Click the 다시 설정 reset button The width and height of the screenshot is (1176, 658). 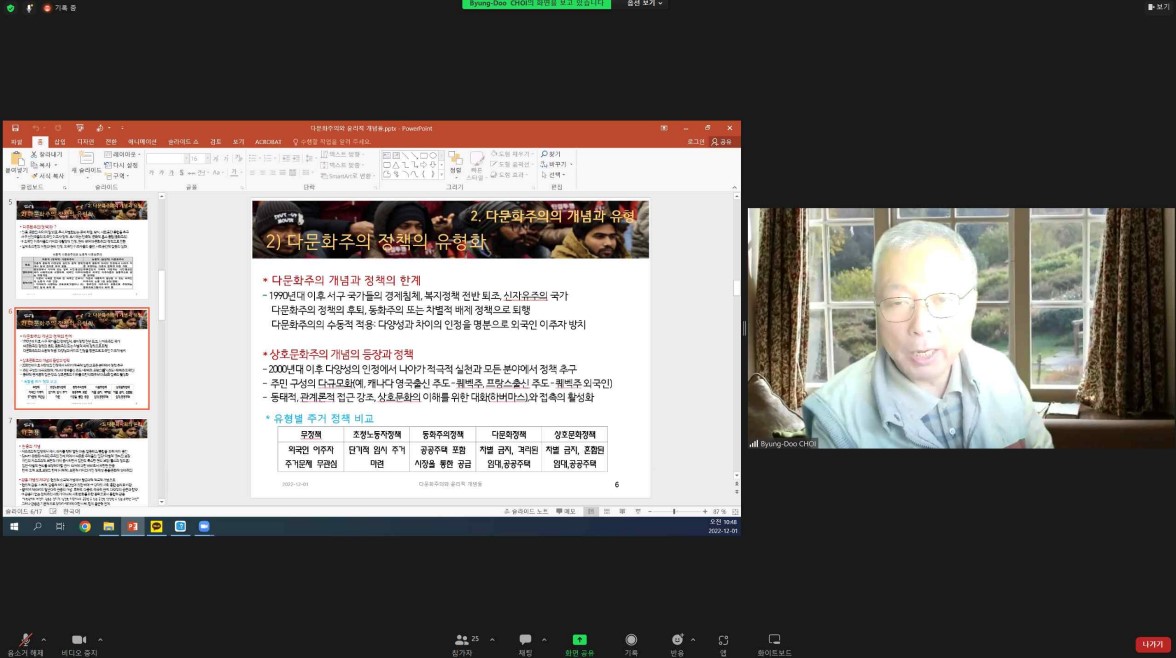tap(122, 165)
